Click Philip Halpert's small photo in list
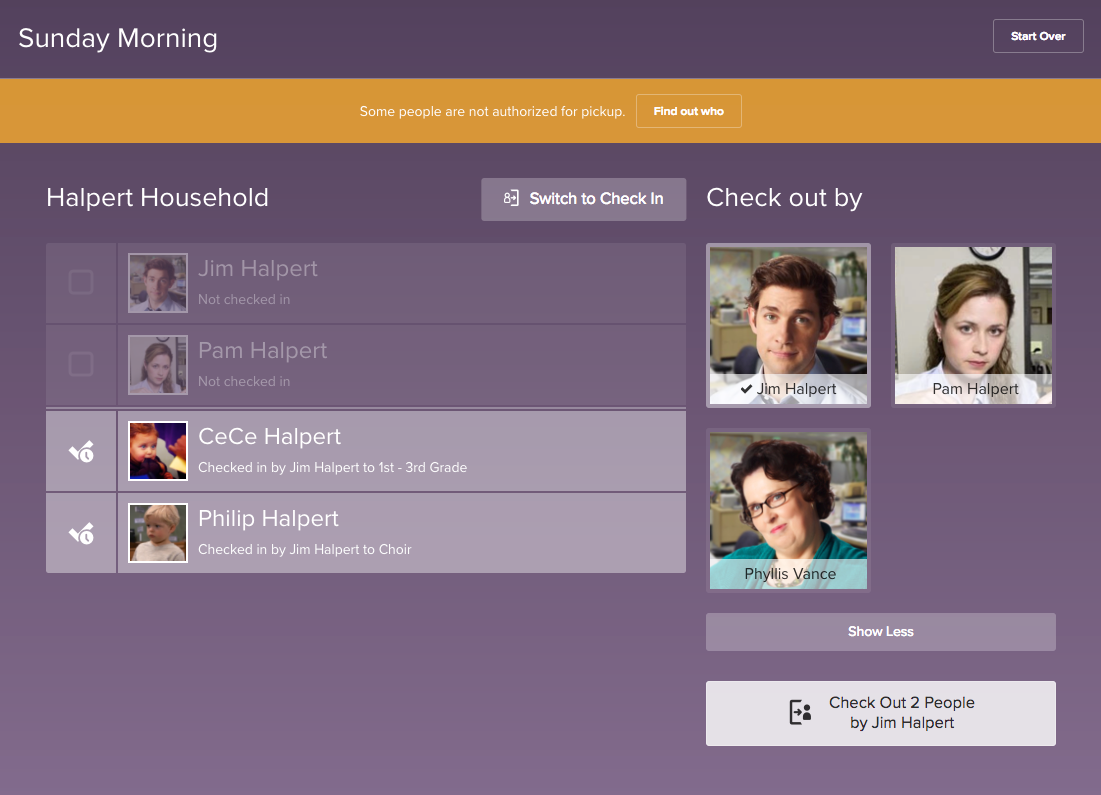The height and width of the screenshot is (795, 1101). [158, 533]
